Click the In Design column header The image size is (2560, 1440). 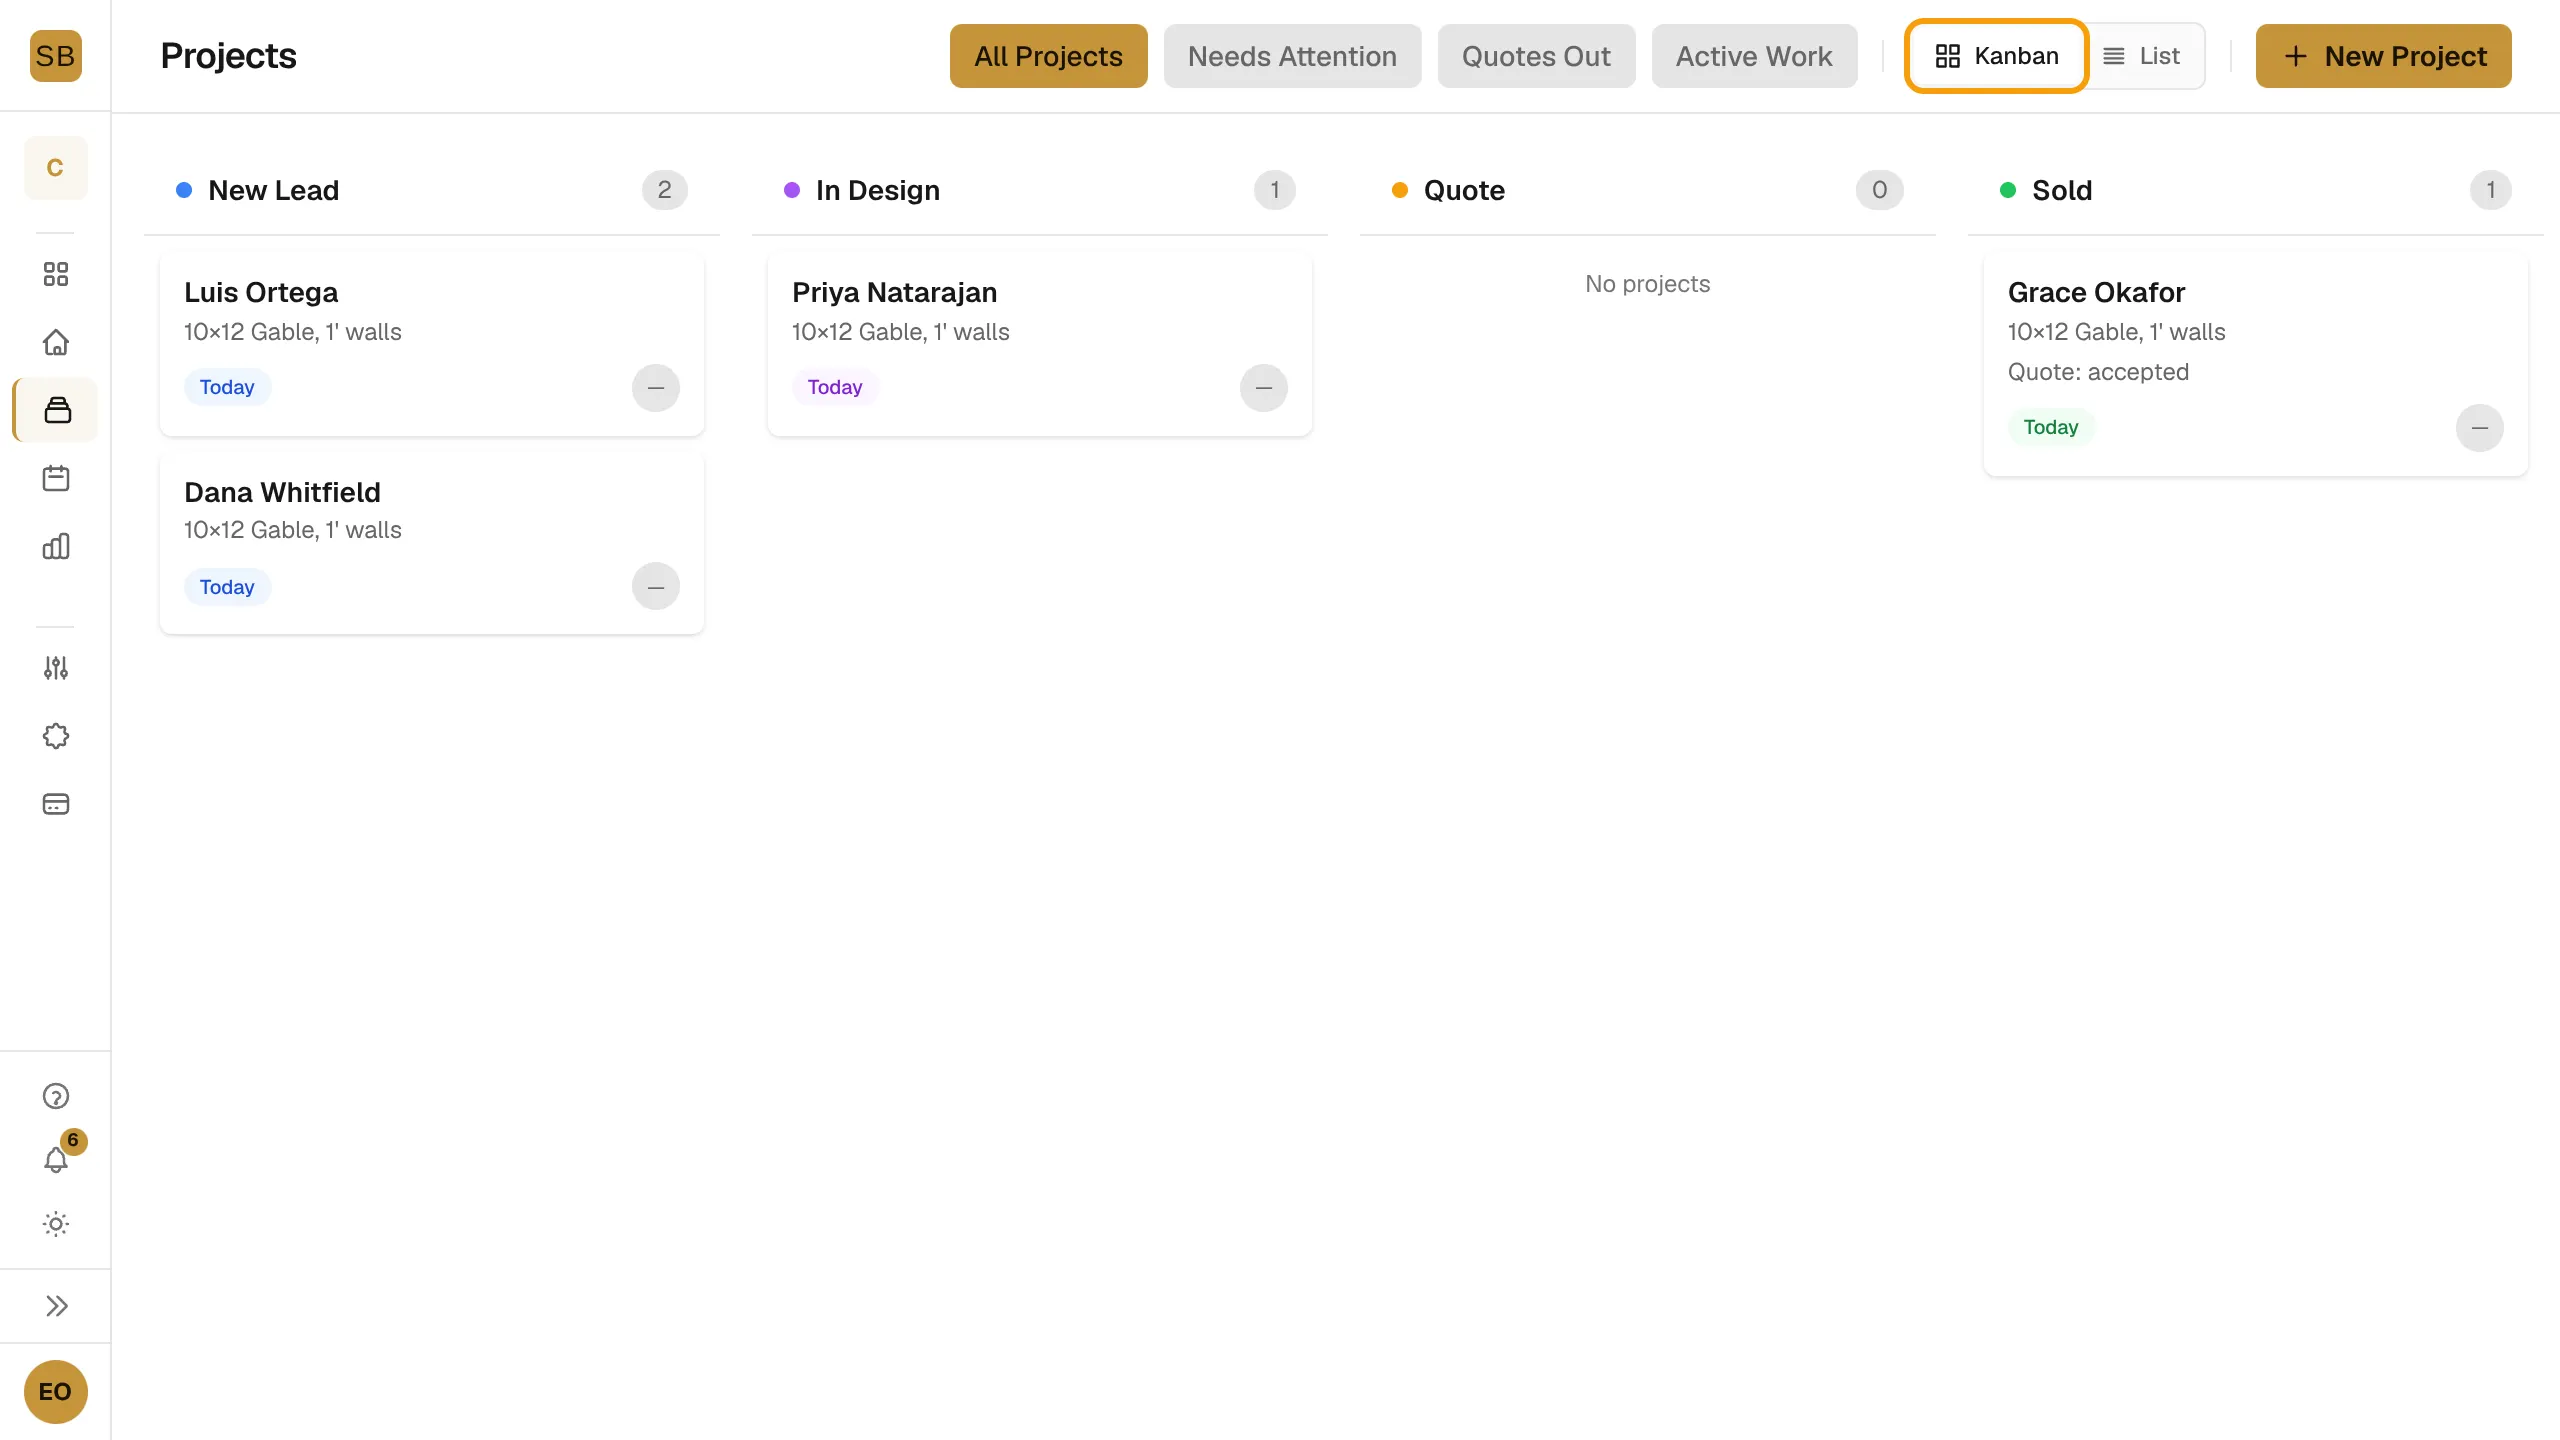click(1040, 190)
